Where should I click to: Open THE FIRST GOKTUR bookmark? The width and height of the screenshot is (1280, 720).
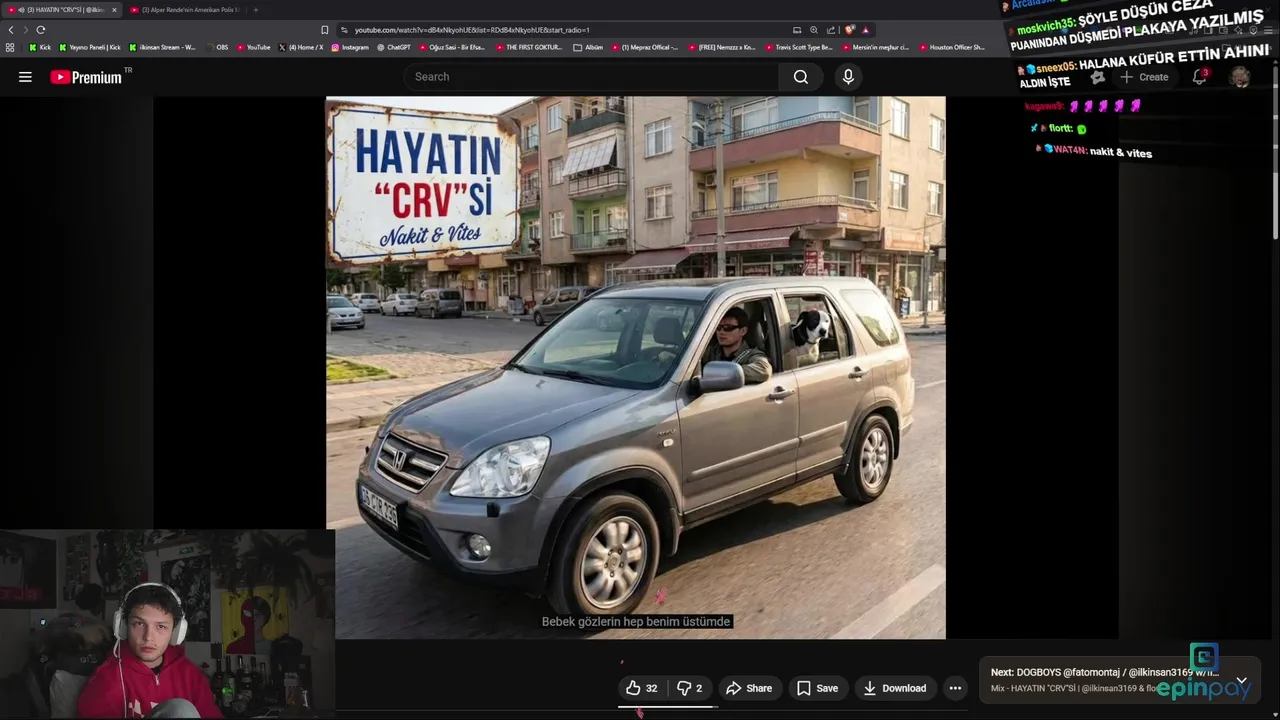click(528, 47)
